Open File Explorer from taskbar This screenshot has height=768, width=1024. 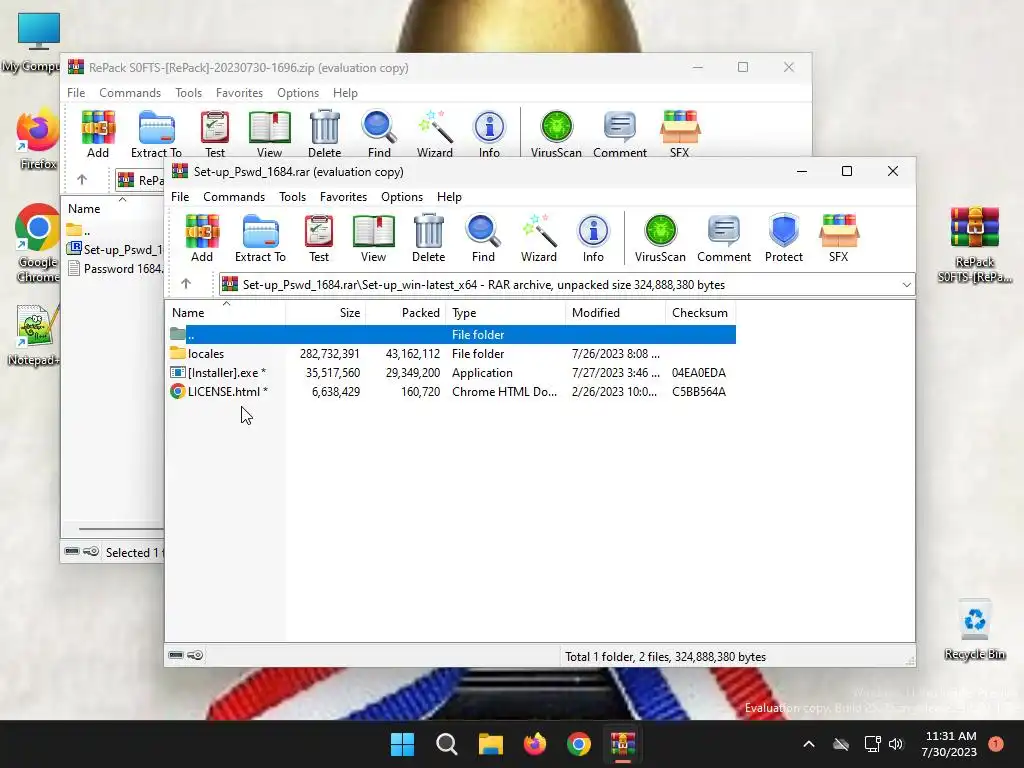[x=490, y=744]
